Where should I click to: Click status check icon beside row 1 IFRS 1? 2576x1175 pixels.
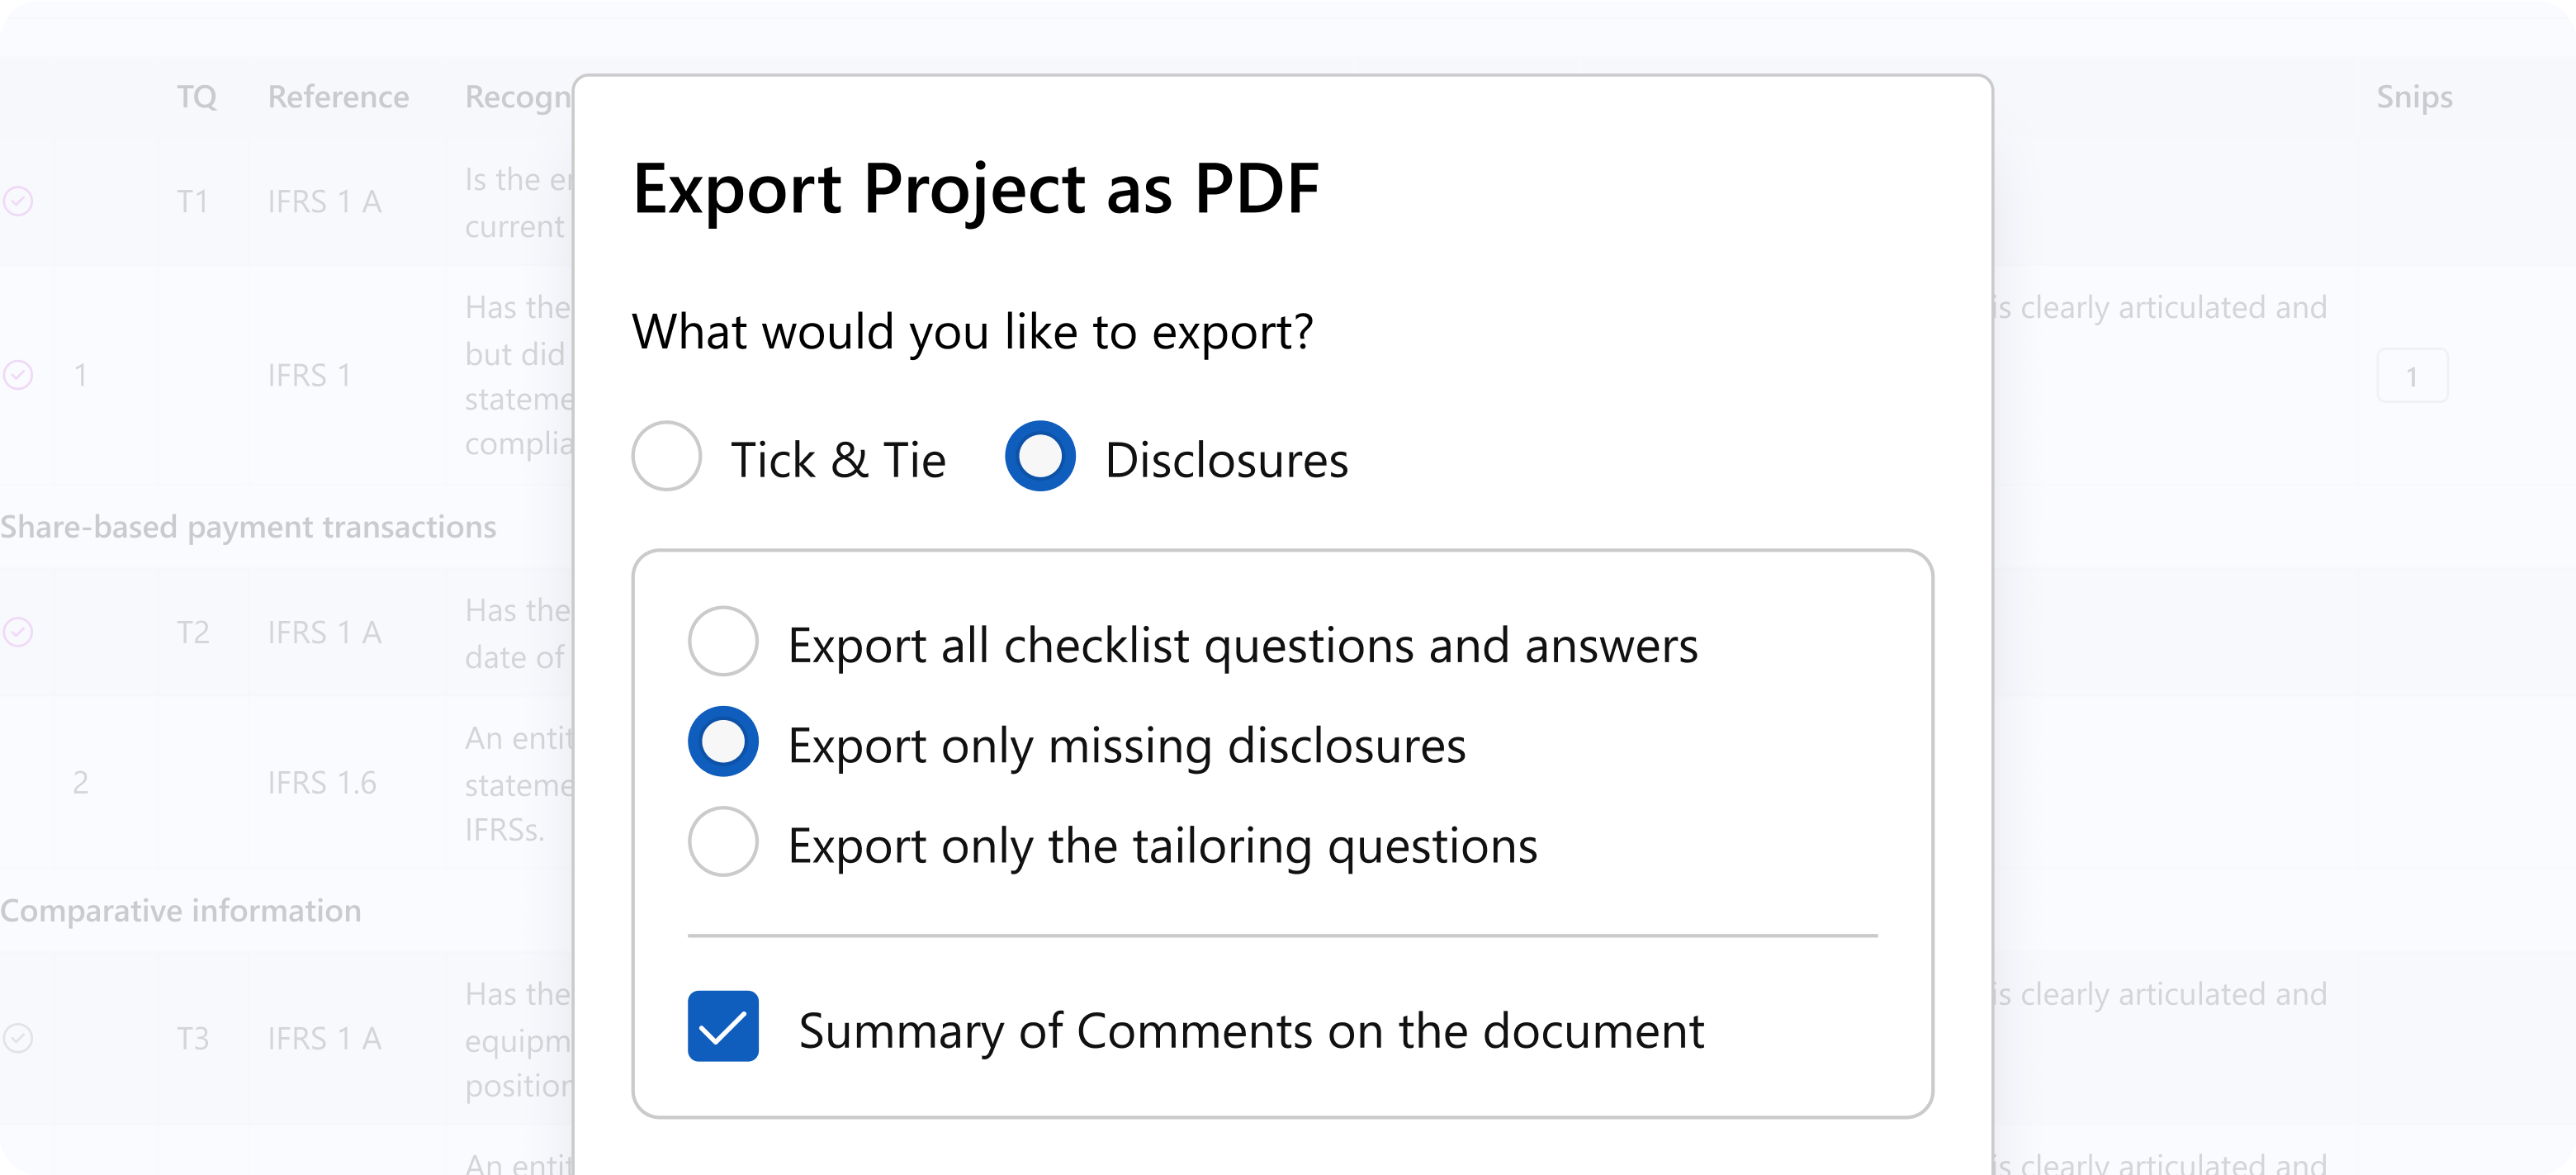[18, 375]
